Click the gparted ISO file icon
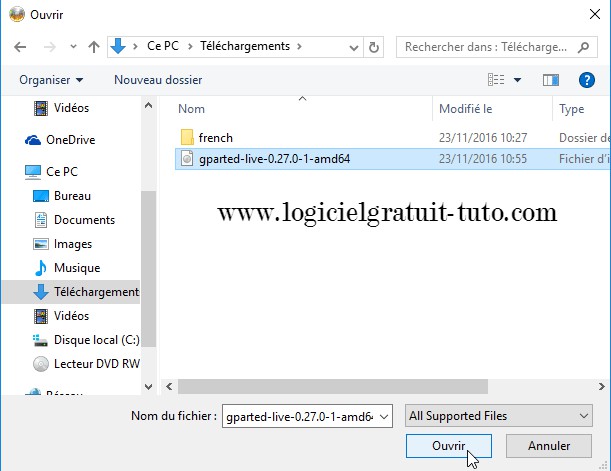The height and width of the screenshot is (471, 611). (x=187, y=159)
